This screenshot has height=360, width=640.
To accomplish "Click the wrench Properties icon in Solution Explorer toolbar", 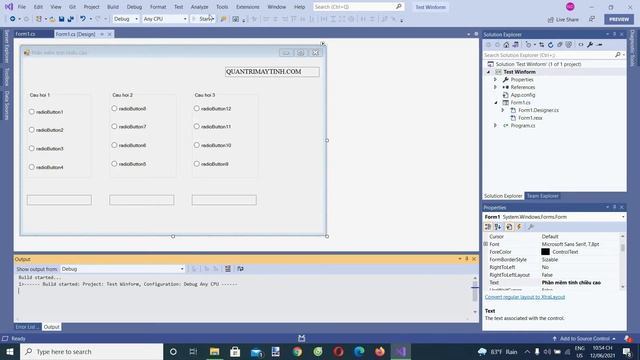I will pyautogui.click(x=590, y=45).
